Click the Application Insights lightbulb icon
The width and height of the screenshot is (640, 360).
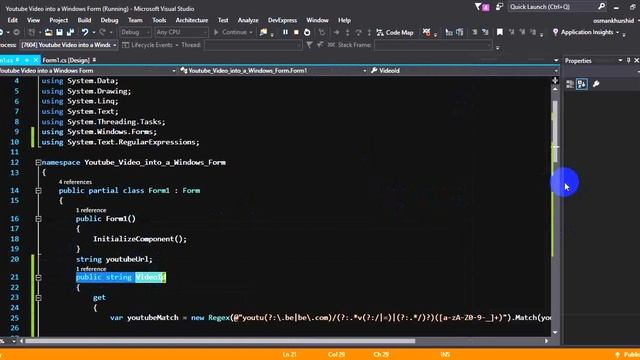[x=555, y=32]
